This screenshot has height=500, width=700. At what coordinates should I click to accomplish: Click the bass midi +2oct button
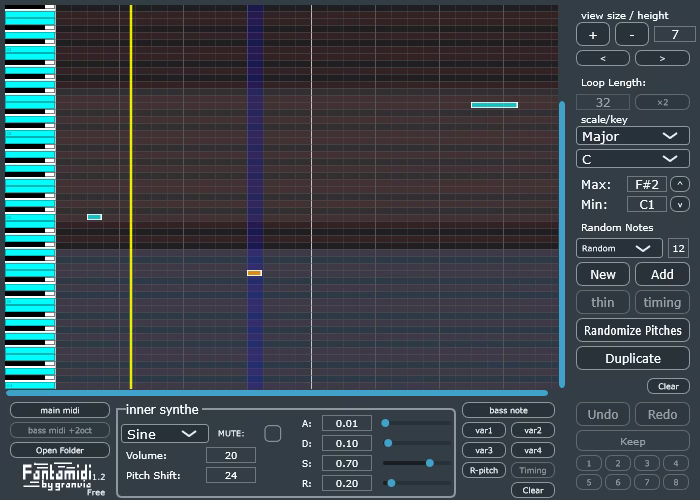click(60, 430)
